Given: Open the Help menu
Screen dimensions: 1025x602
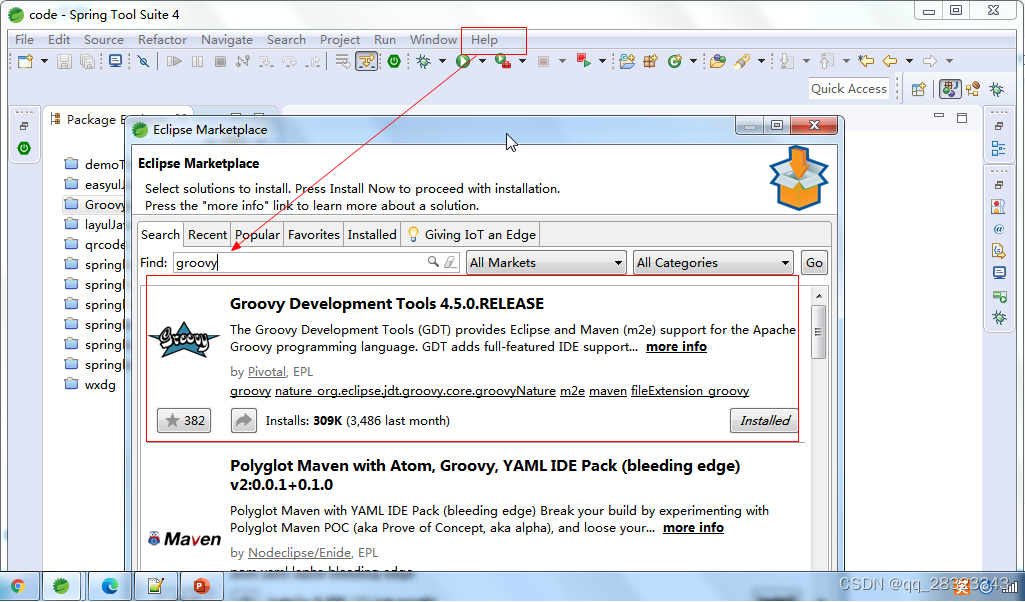Looking at the screenshot, I should click(x=484, y=40).
